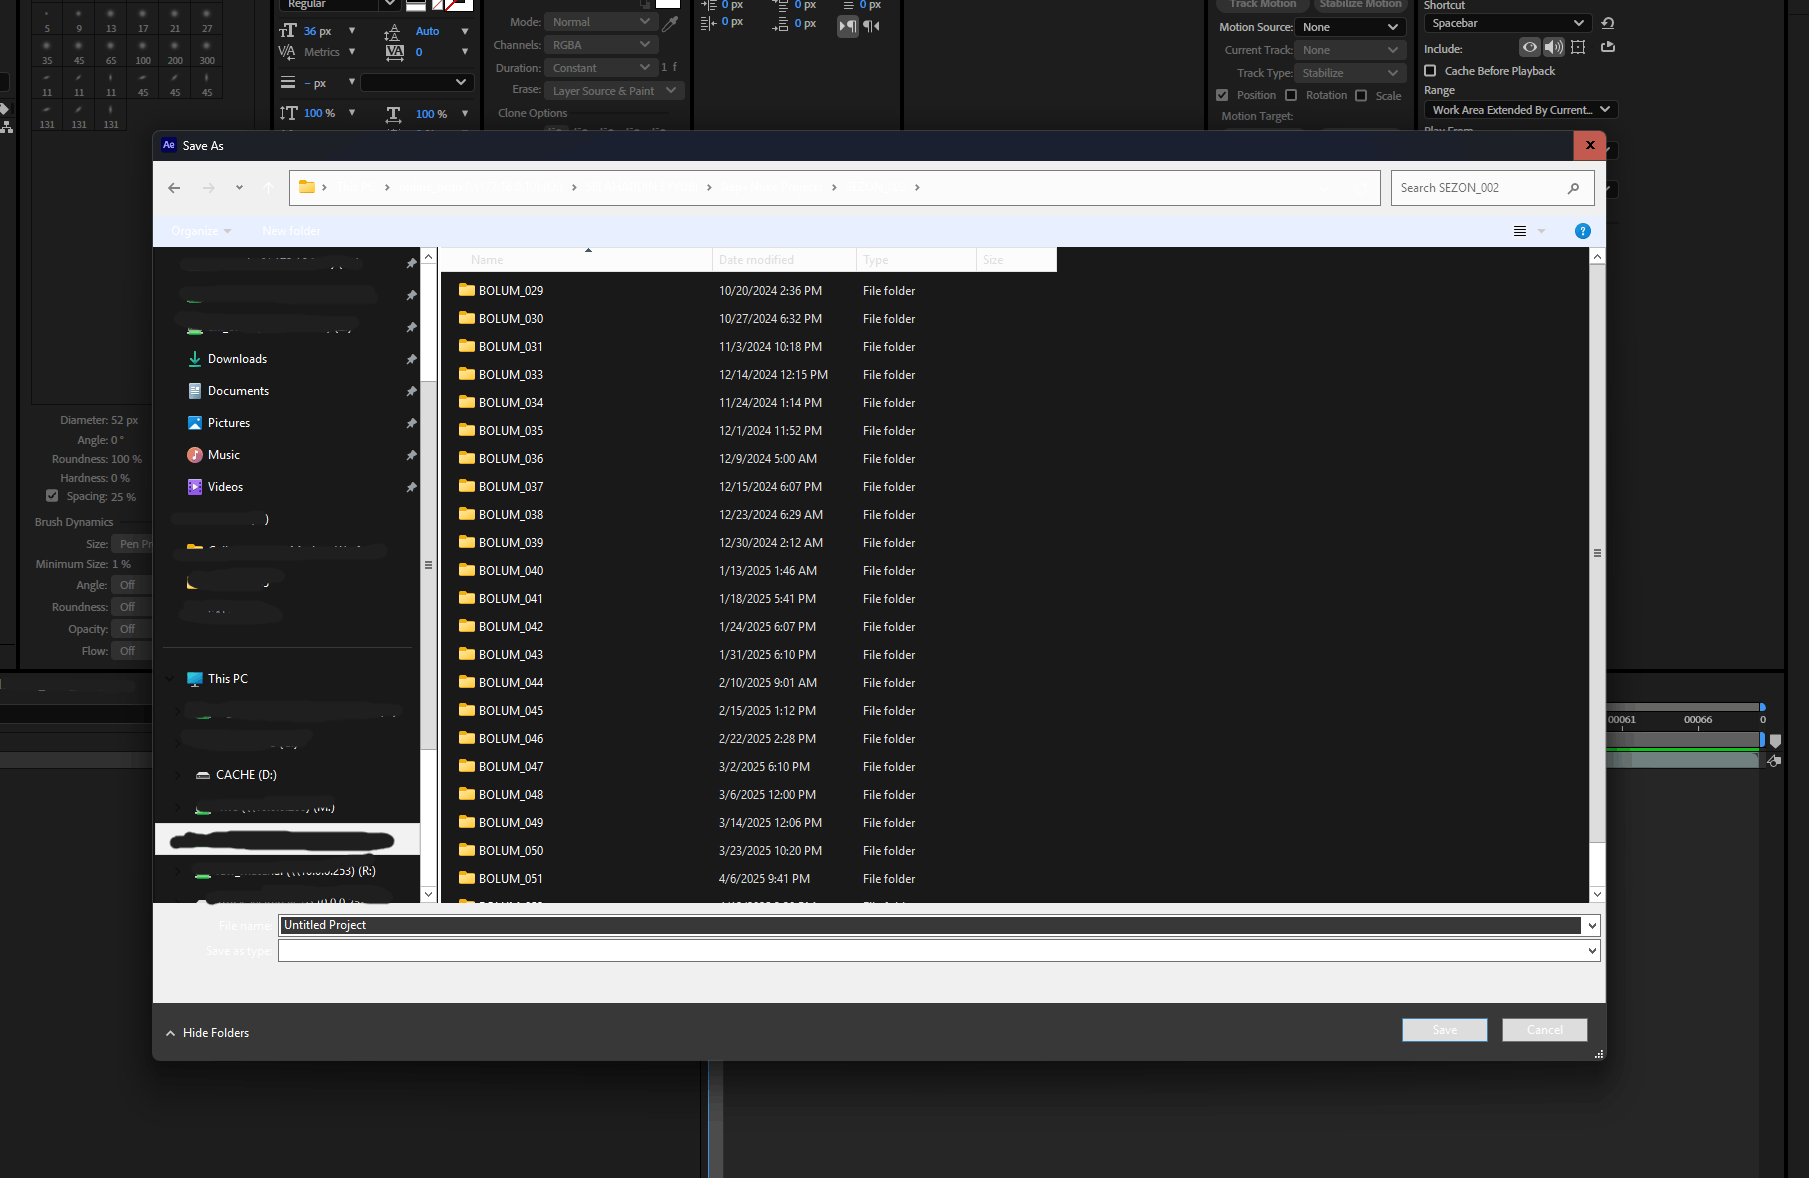Toggle audio inclusion speaker in Preview panel

(x=1553, y=47)
